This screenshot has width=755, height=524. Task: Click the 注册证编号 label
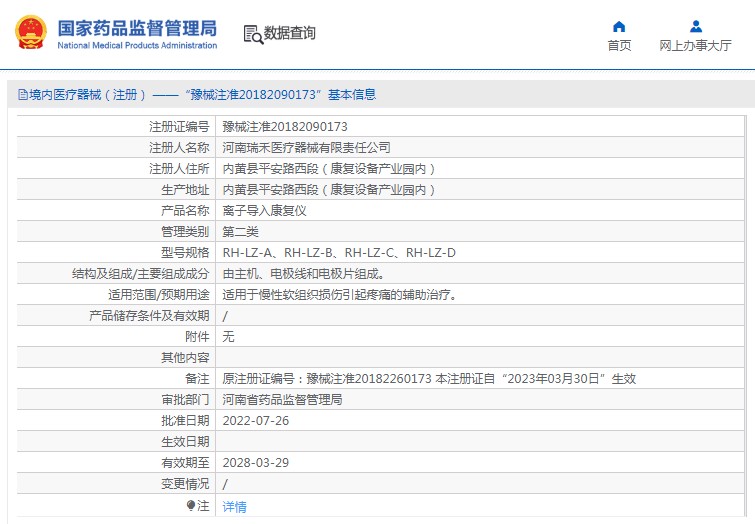pos(179,127)
